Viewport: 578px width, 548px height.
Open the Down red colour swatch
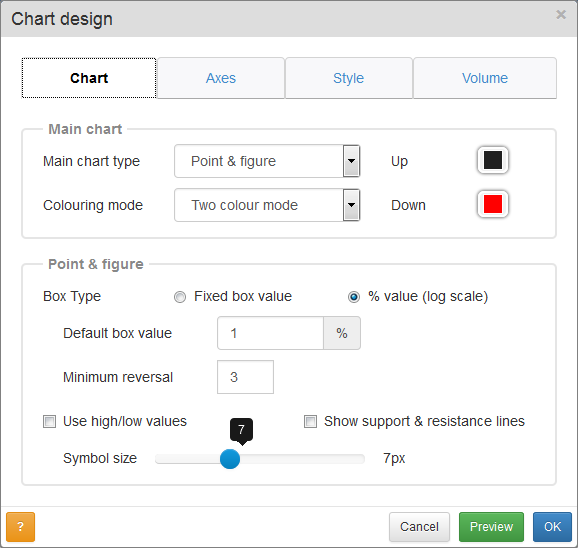pos(493,204)
